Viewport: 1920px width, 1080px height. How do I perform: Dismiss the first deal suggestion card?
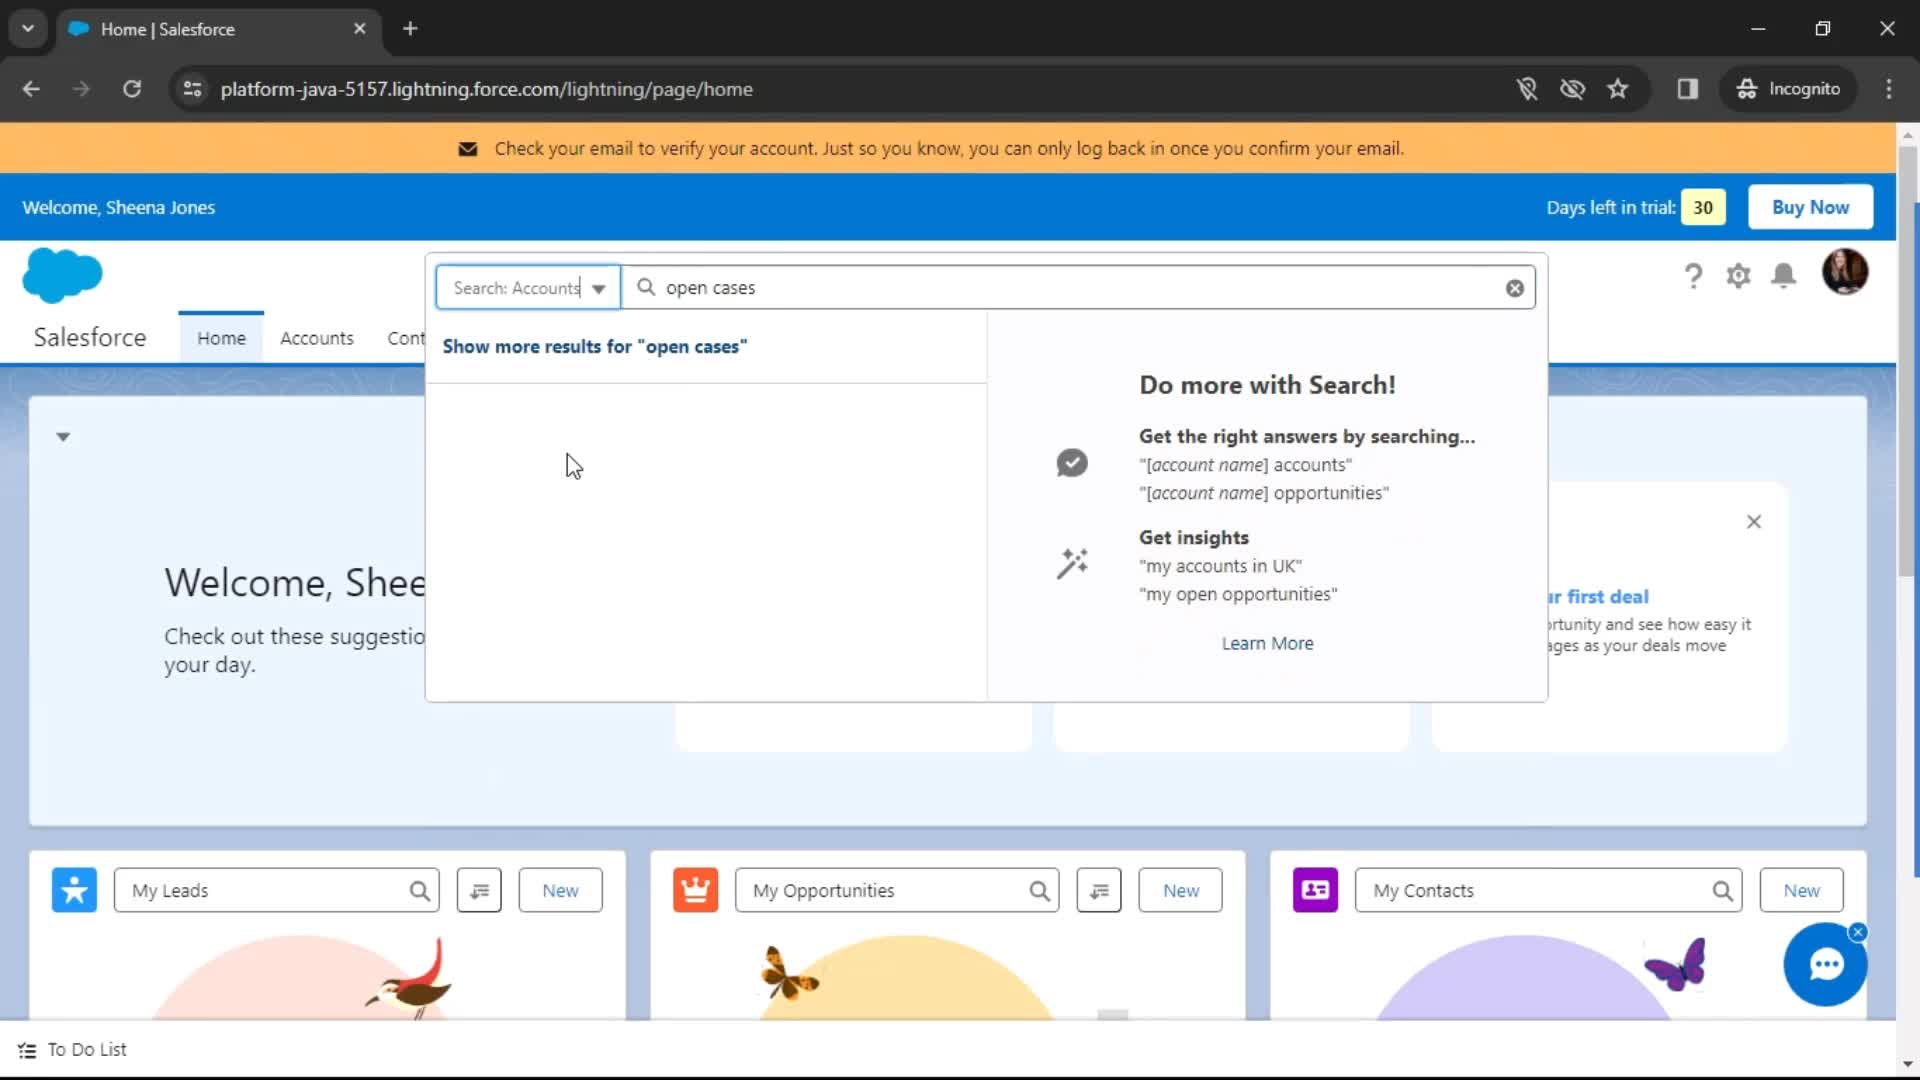coord(1754,522)
